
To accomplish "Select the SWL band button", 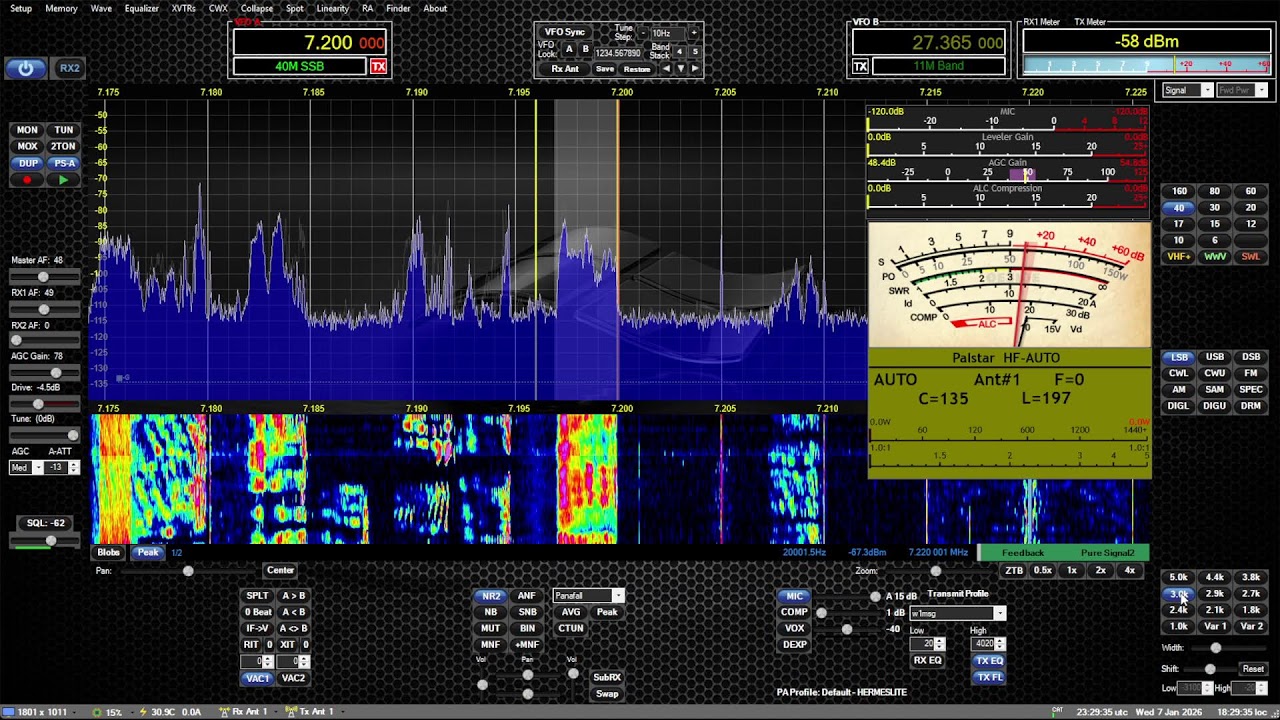I will click(1251, 256).
